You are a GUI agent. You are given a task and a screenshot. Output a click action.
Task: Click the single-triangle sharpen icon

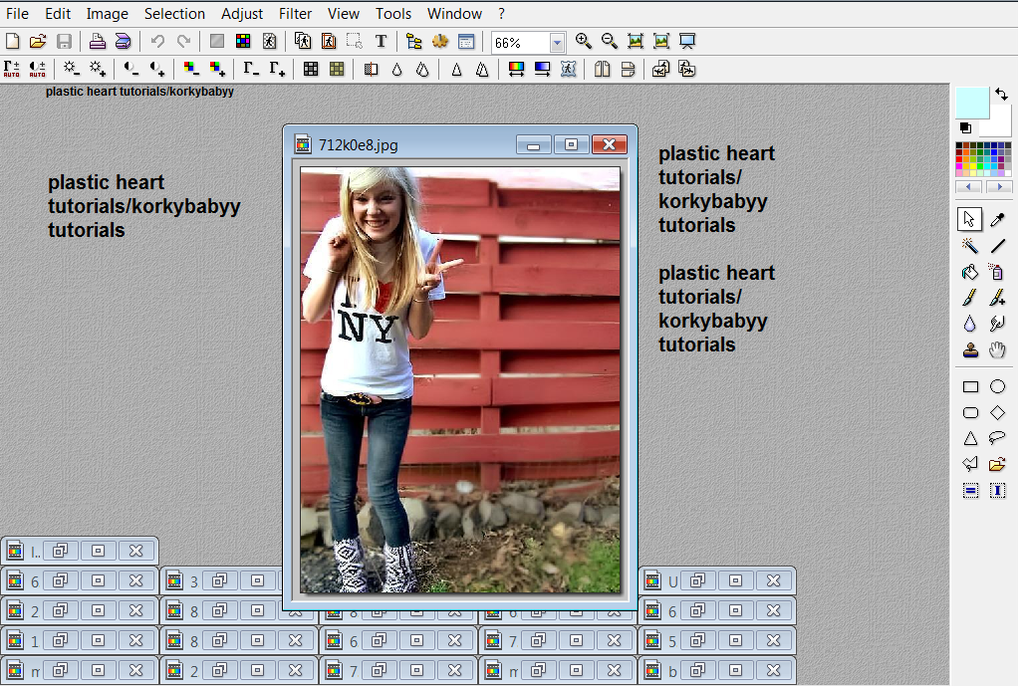tap(456, 69)
